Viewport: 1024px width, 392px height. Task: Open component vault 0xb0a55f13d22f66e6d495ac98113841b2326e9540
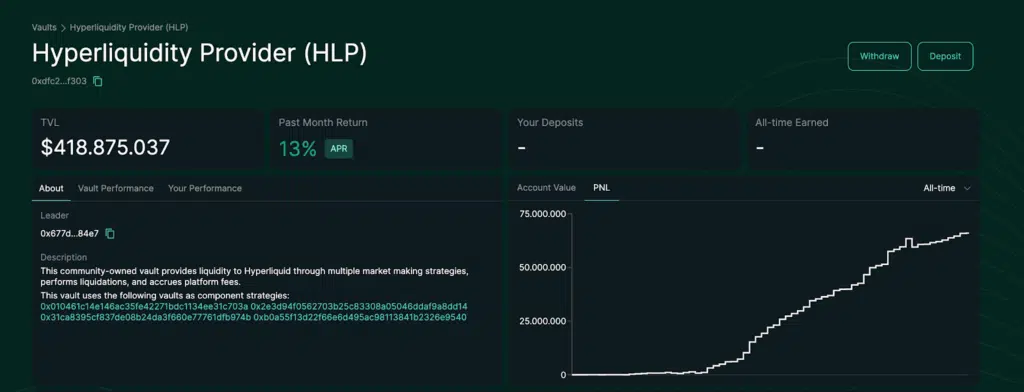[360, 318]
